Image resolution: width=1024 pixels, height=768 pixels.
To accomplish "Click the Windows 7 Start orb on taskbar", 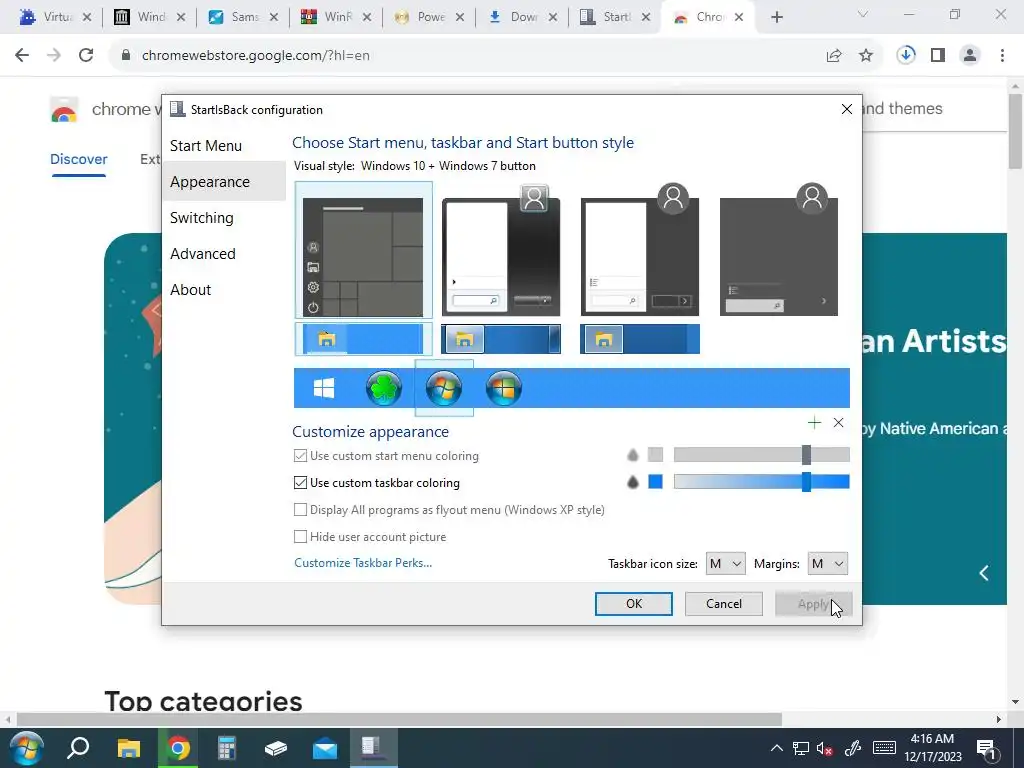I will pos(27,748).
